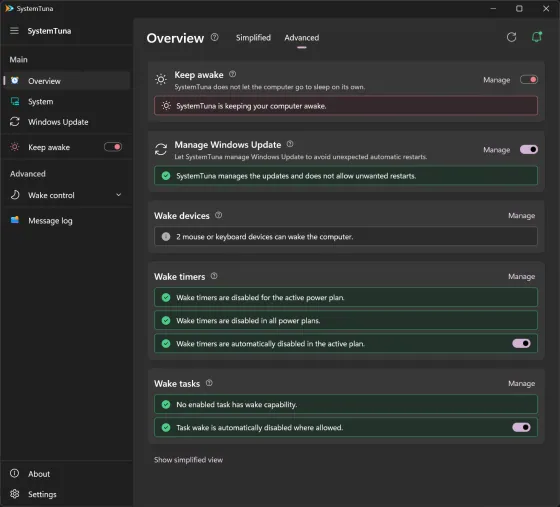Click 'Wake timers are disabled in all power plans'

(346, 320)
